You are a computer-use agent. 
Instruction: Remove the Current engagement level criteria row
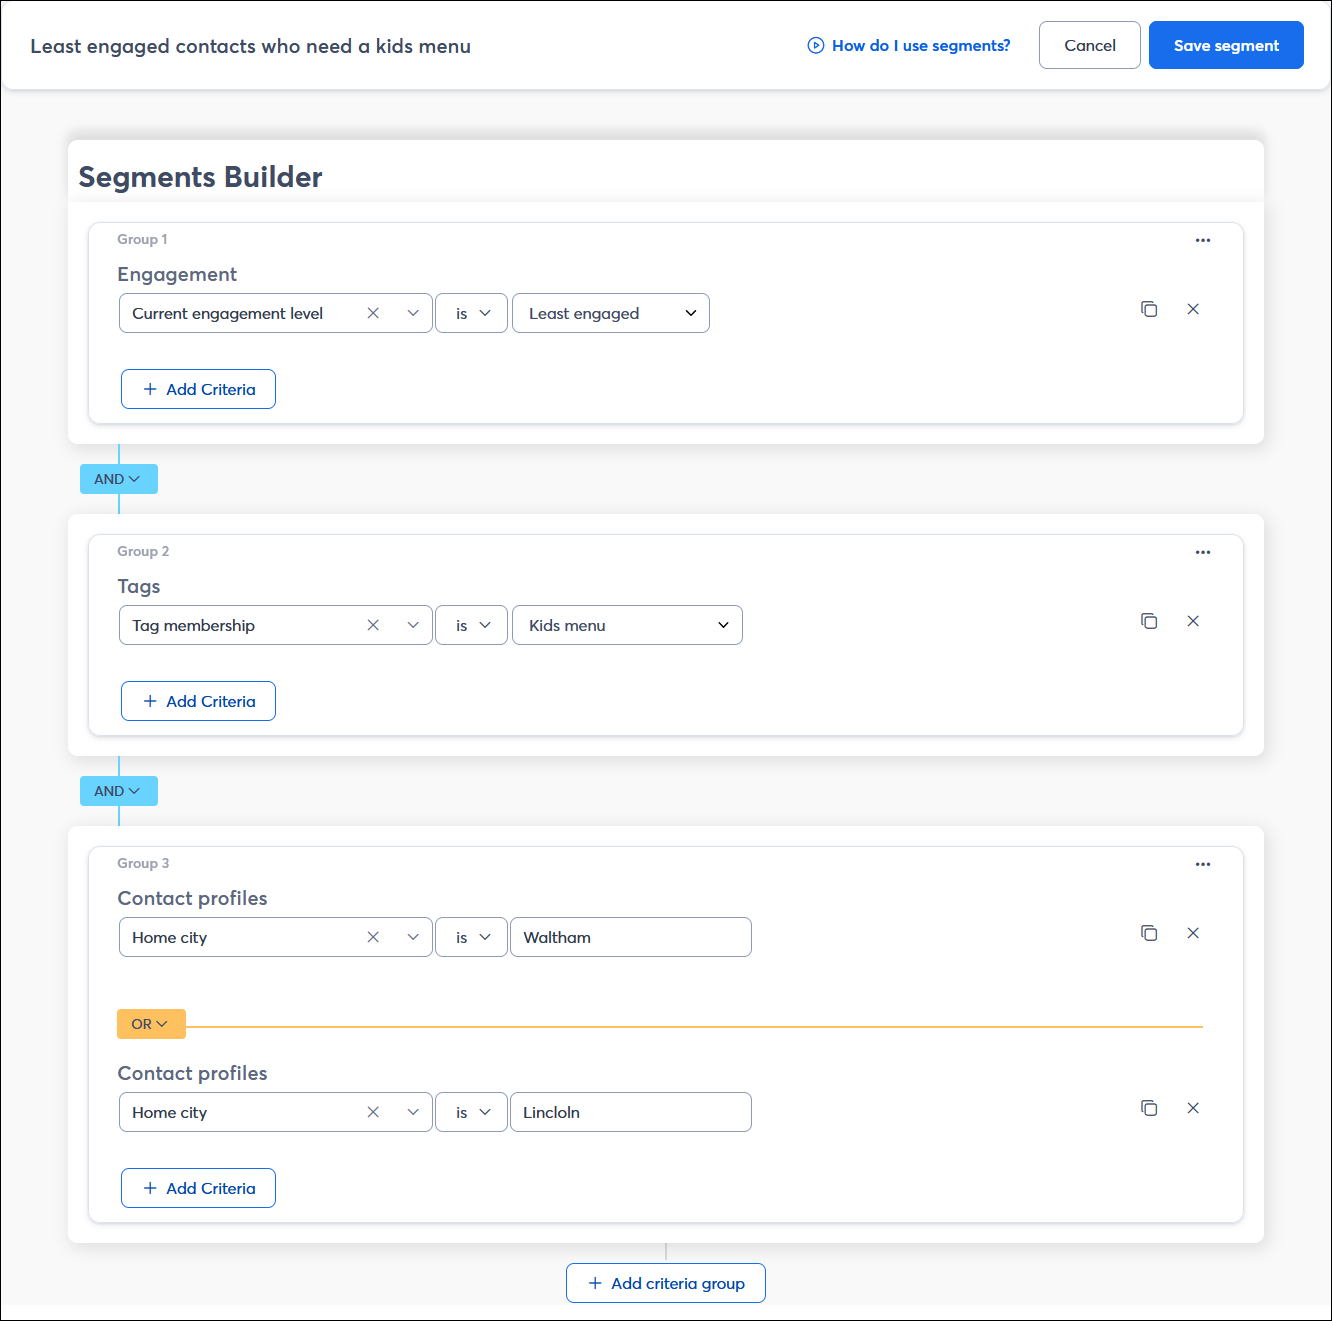[1193, 309]
